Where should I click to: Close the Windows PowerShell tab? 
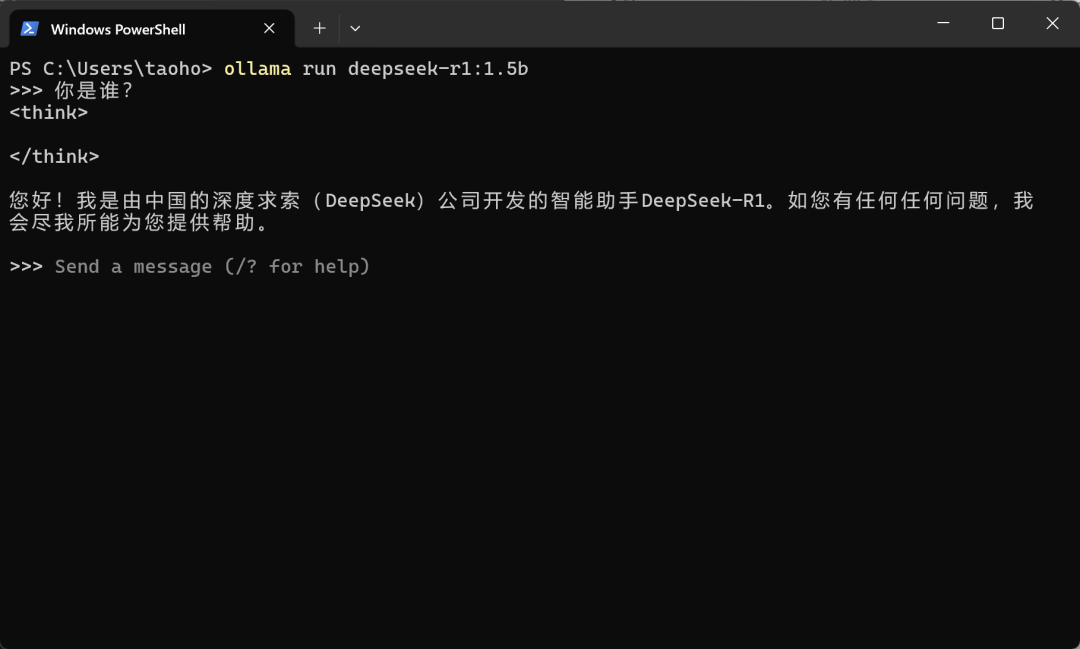pos(269,28)
